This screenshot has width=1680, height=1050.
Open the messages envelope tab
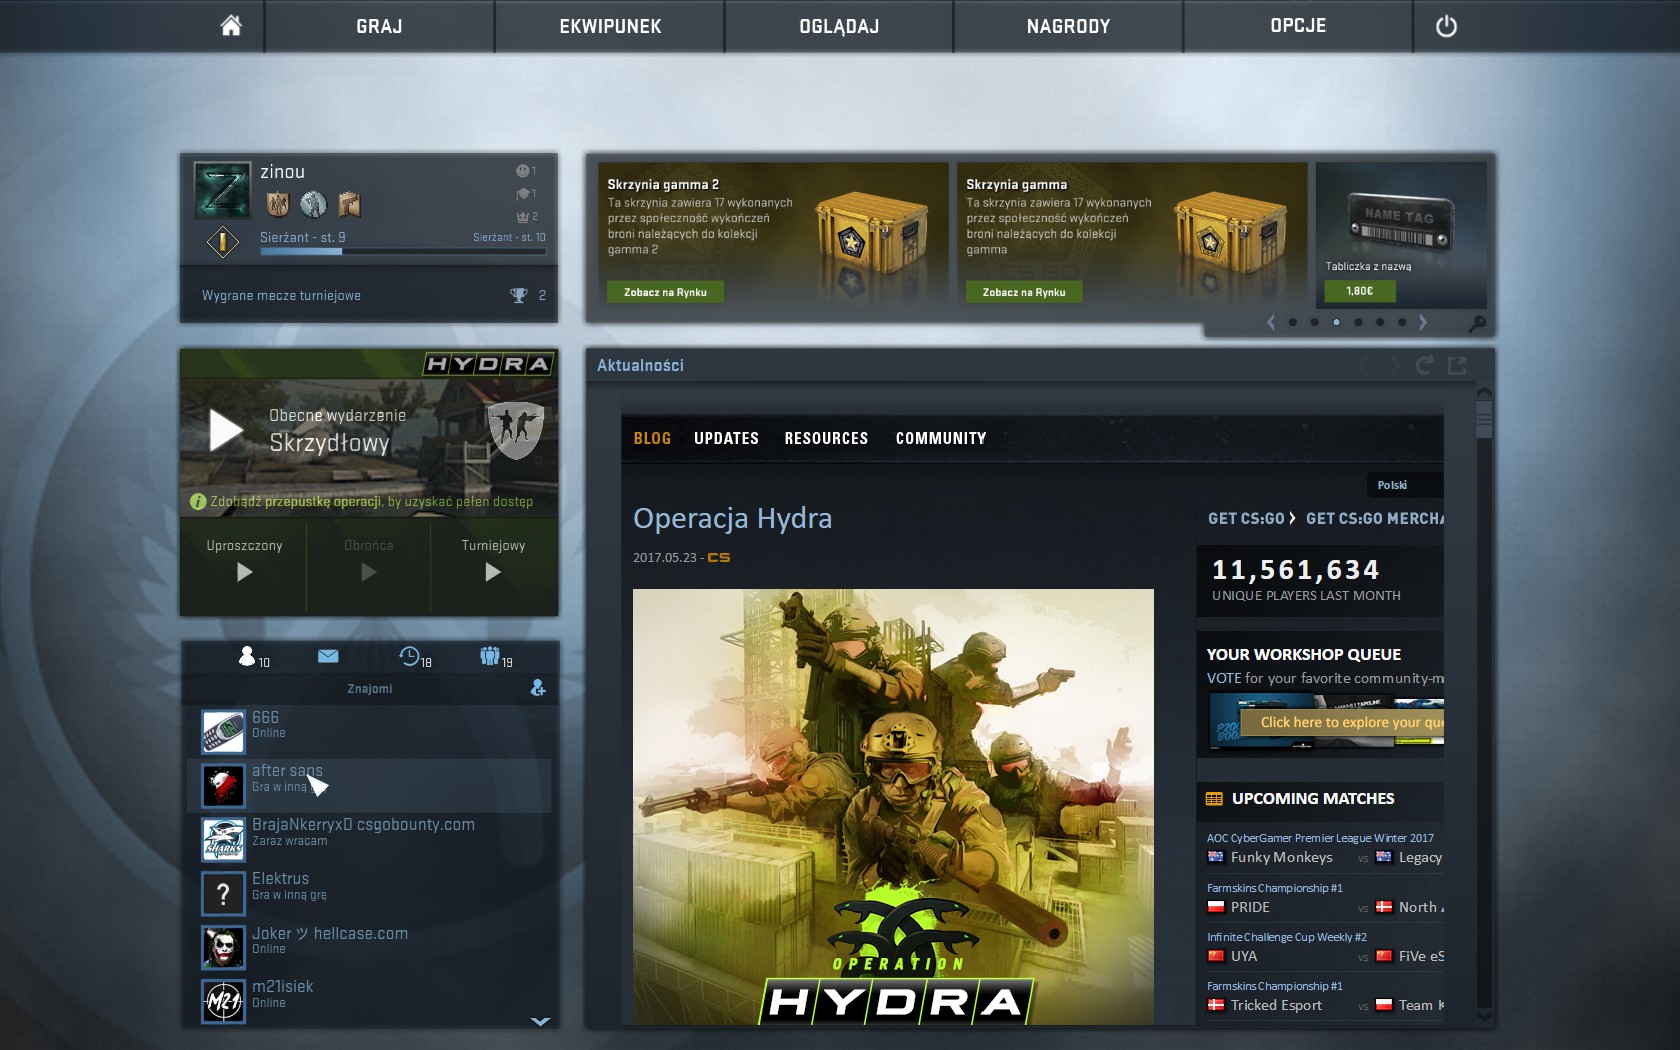coord(328,656)
